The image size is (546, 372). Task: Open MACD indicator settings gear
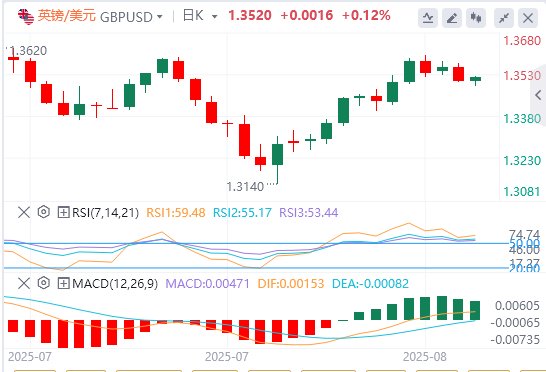point(44,283)
